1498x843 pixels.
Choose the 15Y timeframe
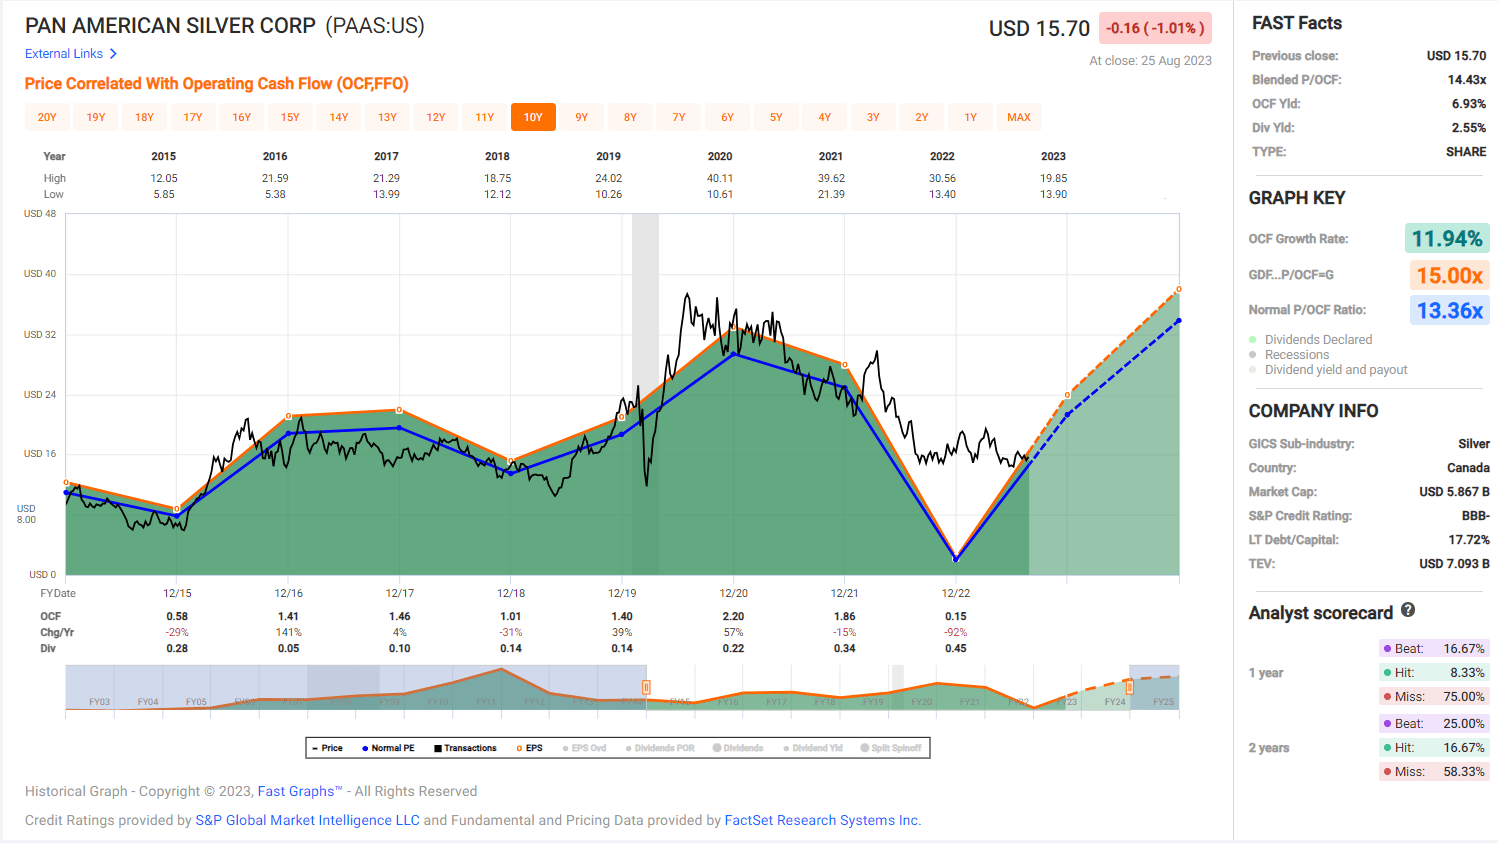pos(290,117)
